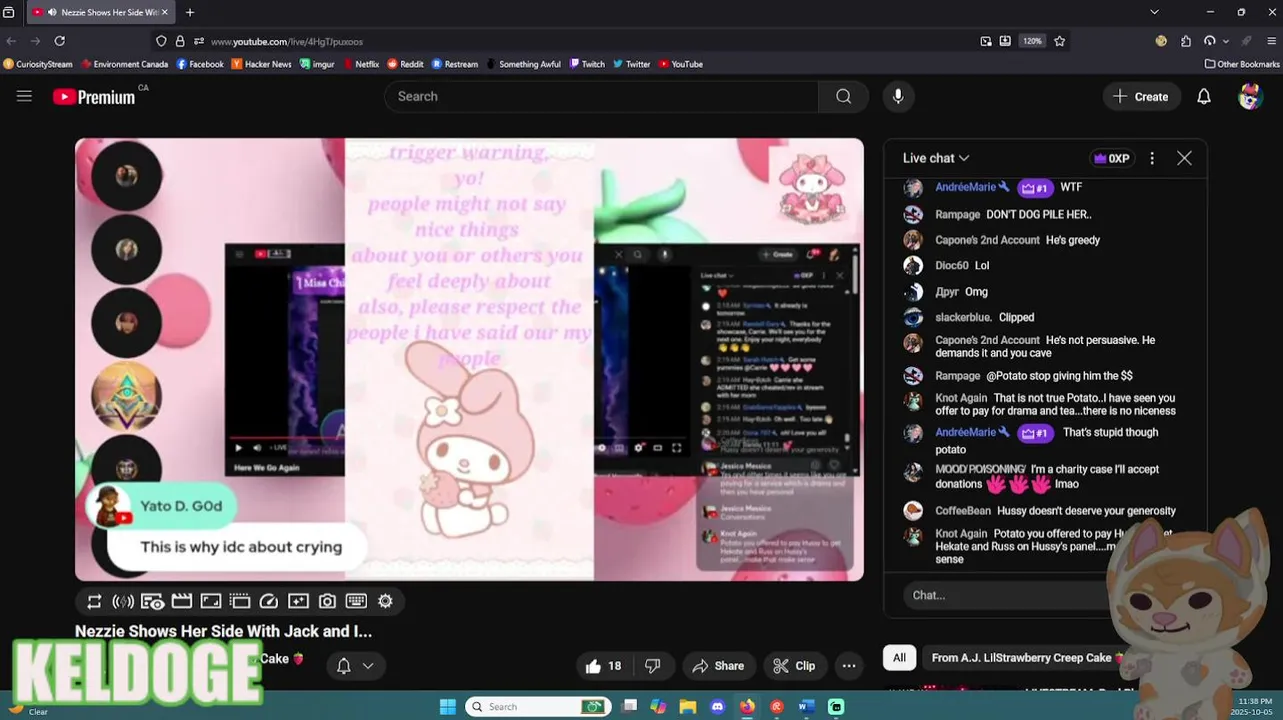Open the Firefox application hamburger menu
This screenshot has height=720, width=1283.
point(1272,41)
